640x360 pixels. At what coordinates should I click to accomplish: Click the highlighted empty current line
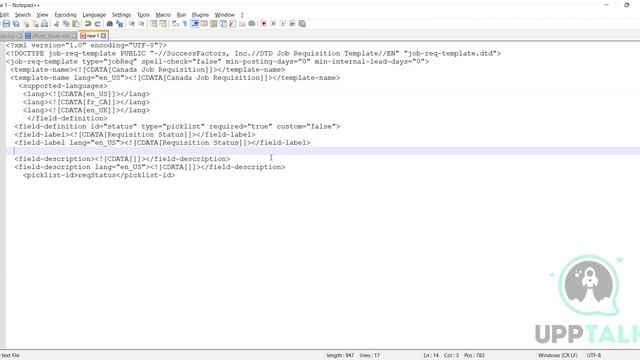coord(322,151)
